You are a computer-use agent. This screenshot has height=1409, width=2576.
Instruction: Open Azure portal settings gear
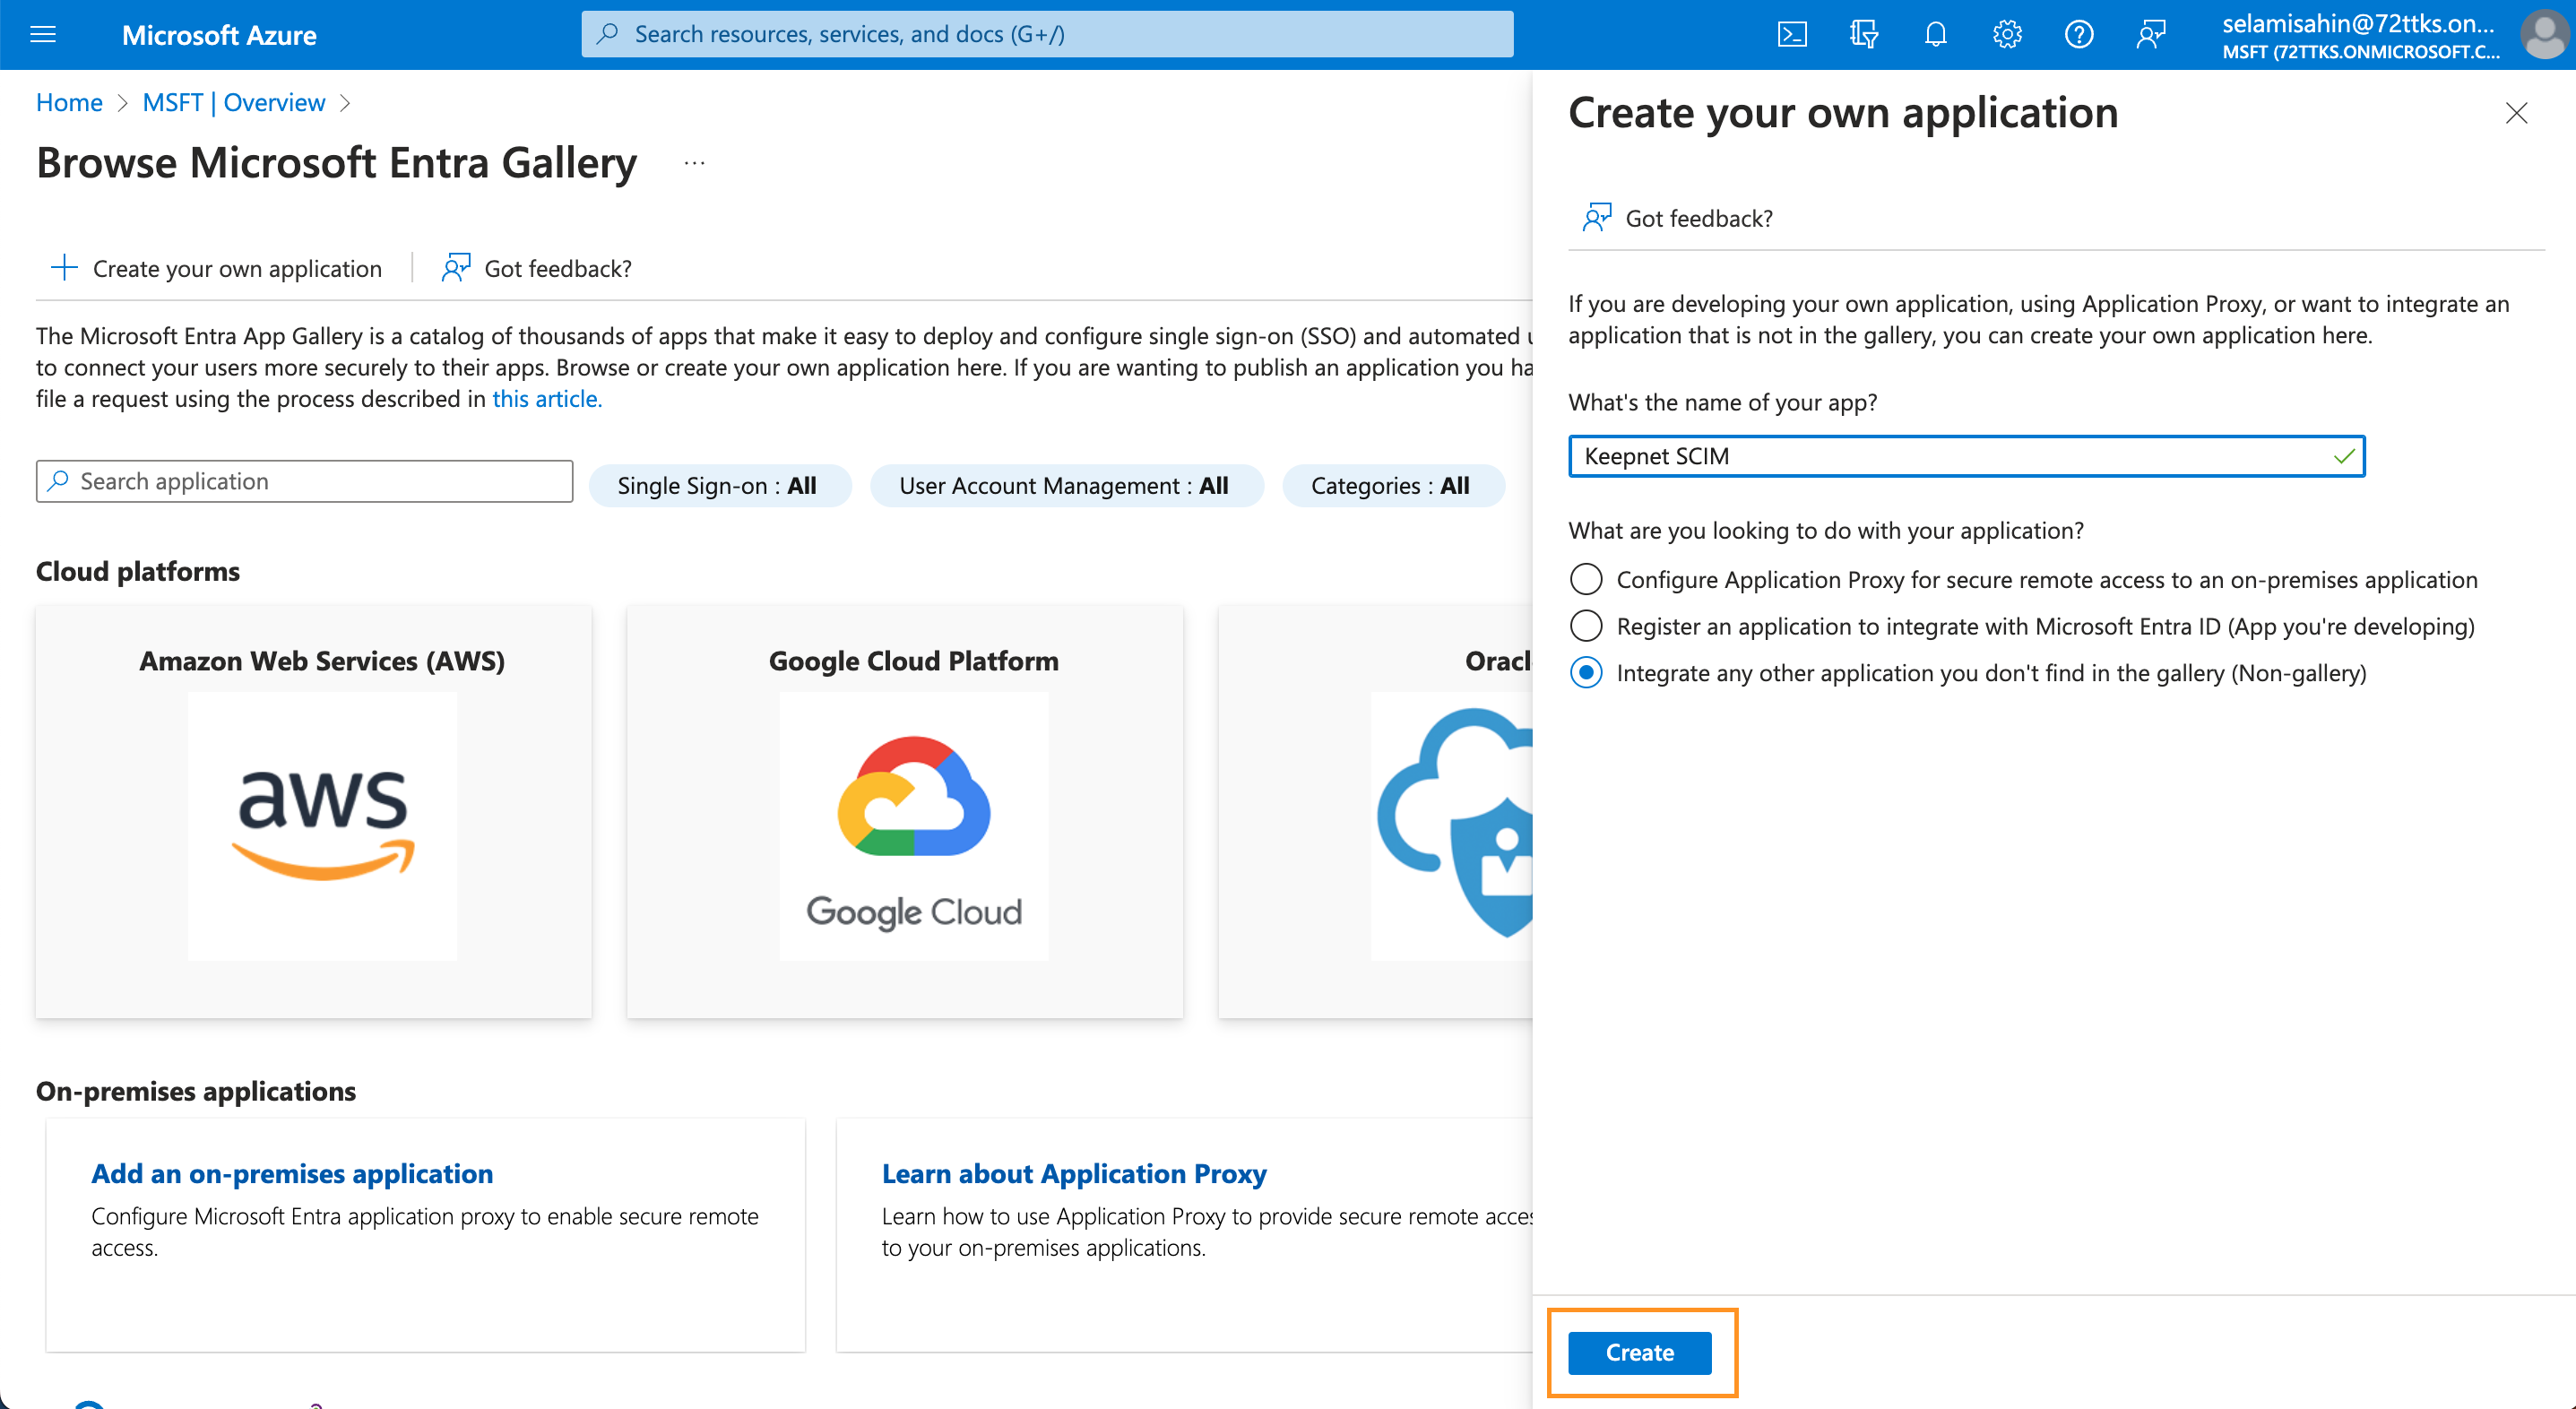coord(2006,33)
